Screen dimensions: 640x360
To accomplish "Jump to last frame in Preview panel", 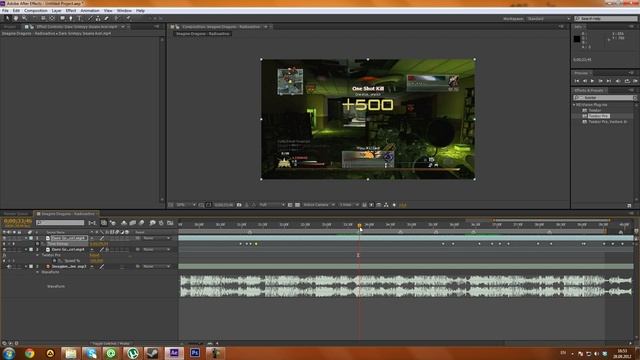I will (609, 81).
